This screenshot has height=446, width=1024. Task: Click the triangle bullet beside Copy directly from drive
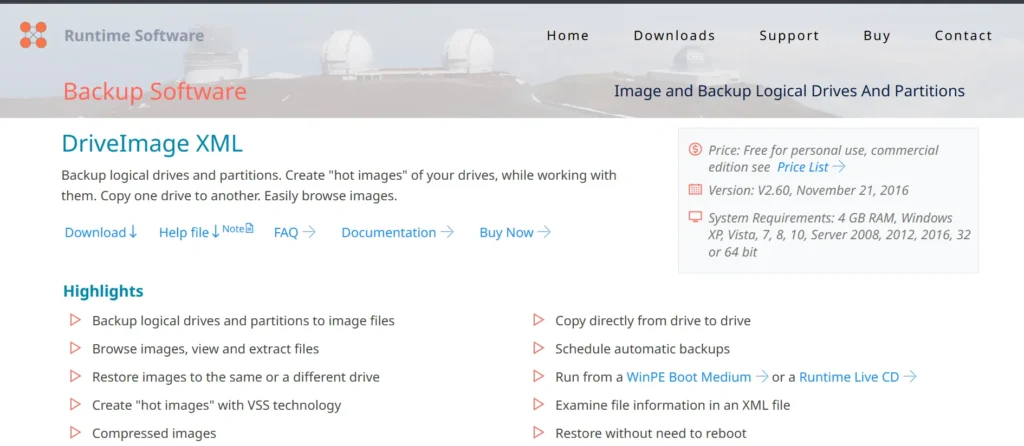point(537,321)
